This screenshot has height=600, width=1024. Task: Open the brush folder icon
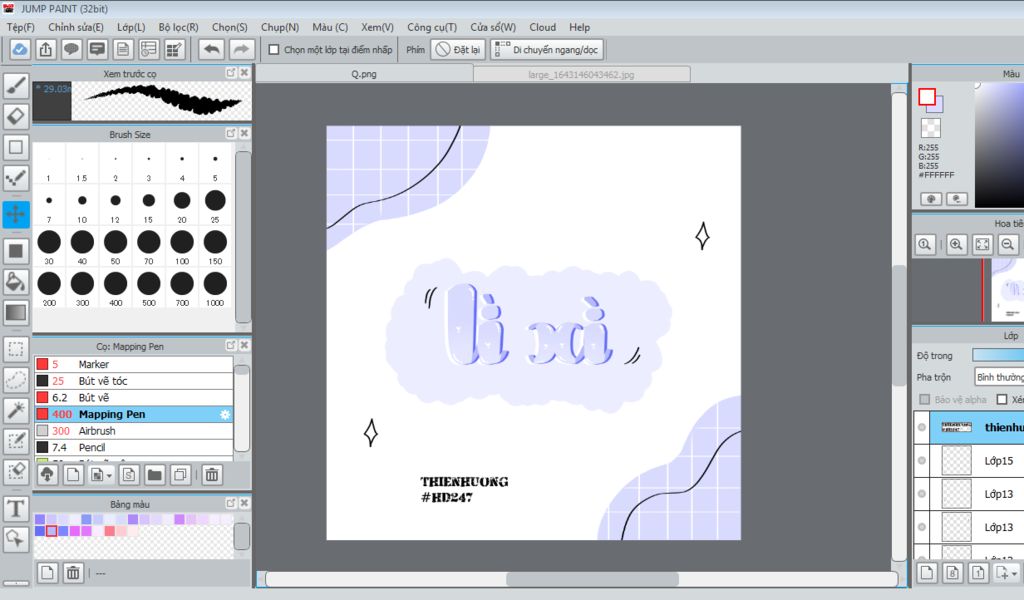point(155,475)
